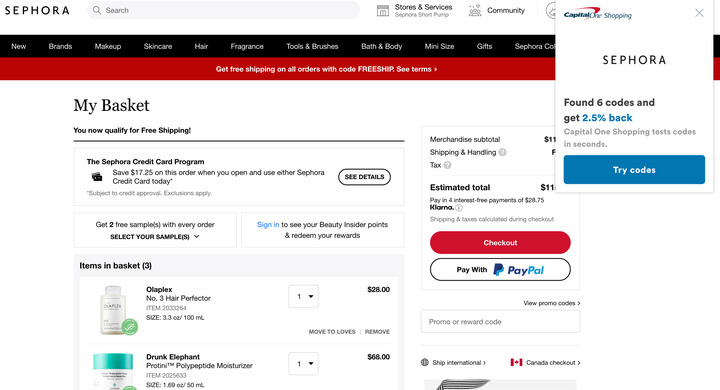The width and height of the screenshot is (720, 390).
Task: Close the Capital One Shopping popup
Action: pos(699,13)
